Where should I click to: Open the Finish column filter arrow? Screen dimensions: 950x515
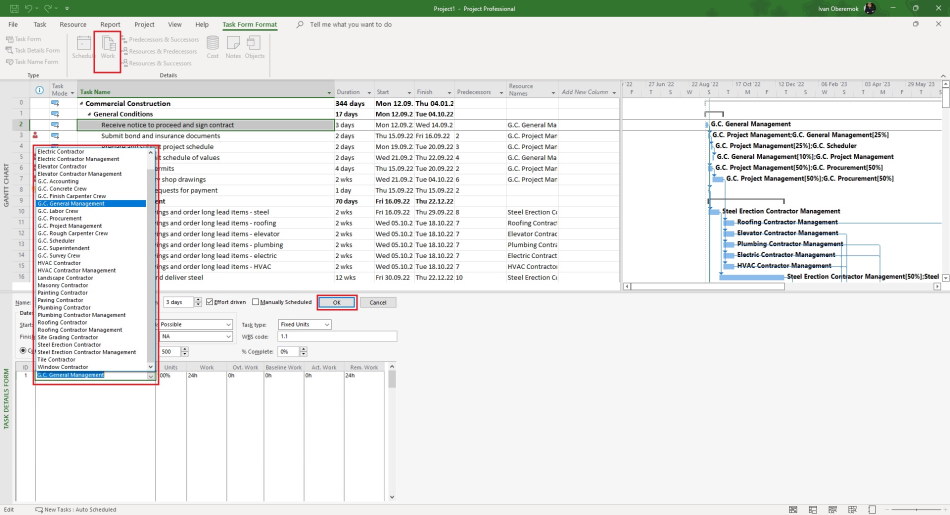coord(449,93)
